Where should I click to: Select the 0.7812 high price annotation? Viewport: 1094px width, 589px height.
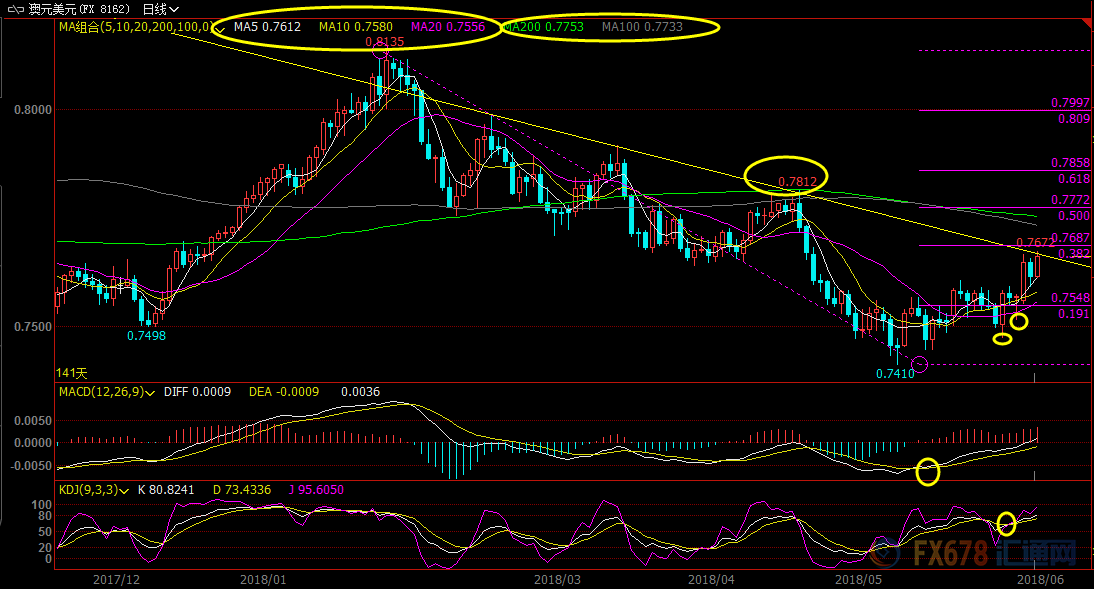[x=798, y=182]
